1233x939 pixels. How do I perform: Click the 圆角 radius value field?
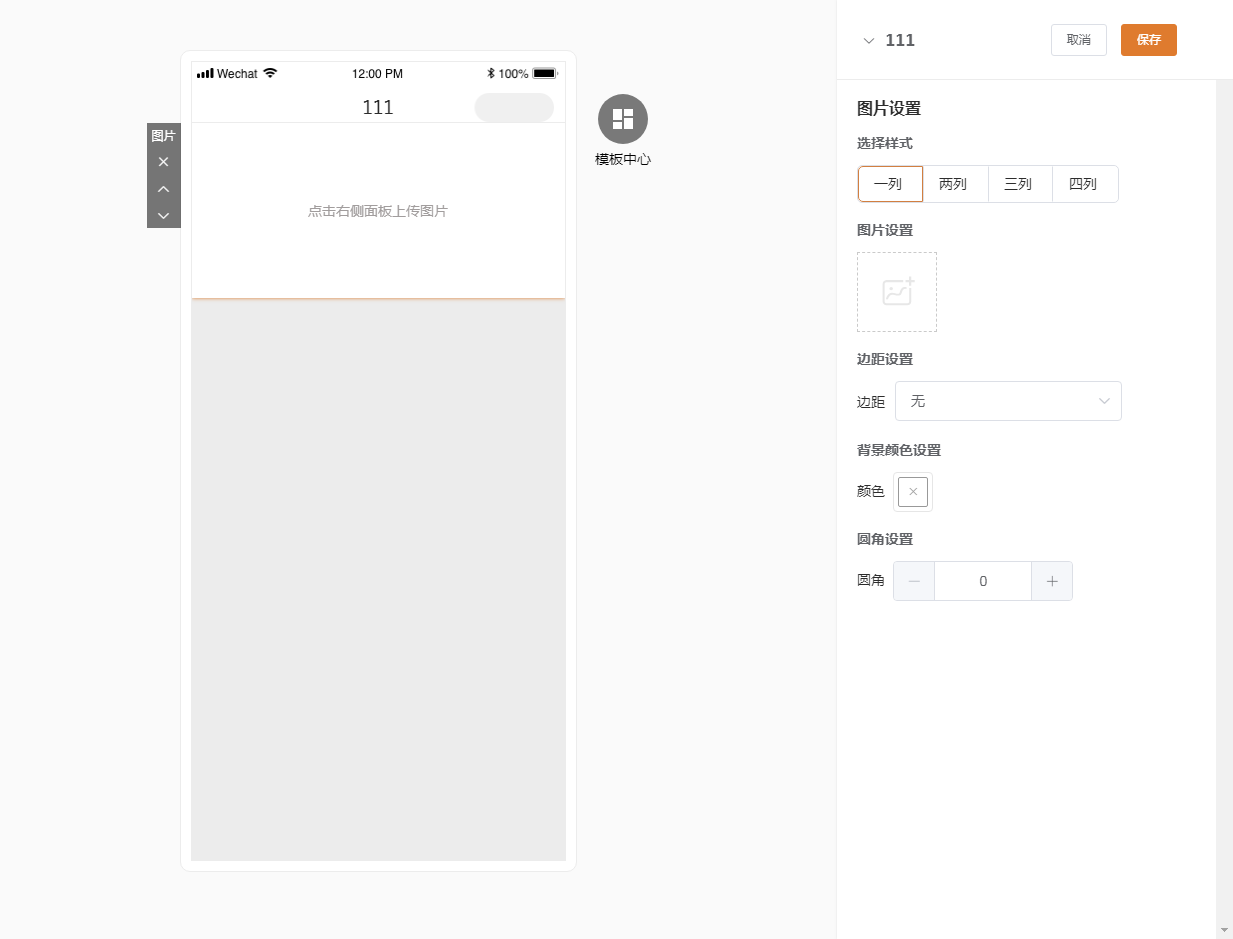[982, 581]
